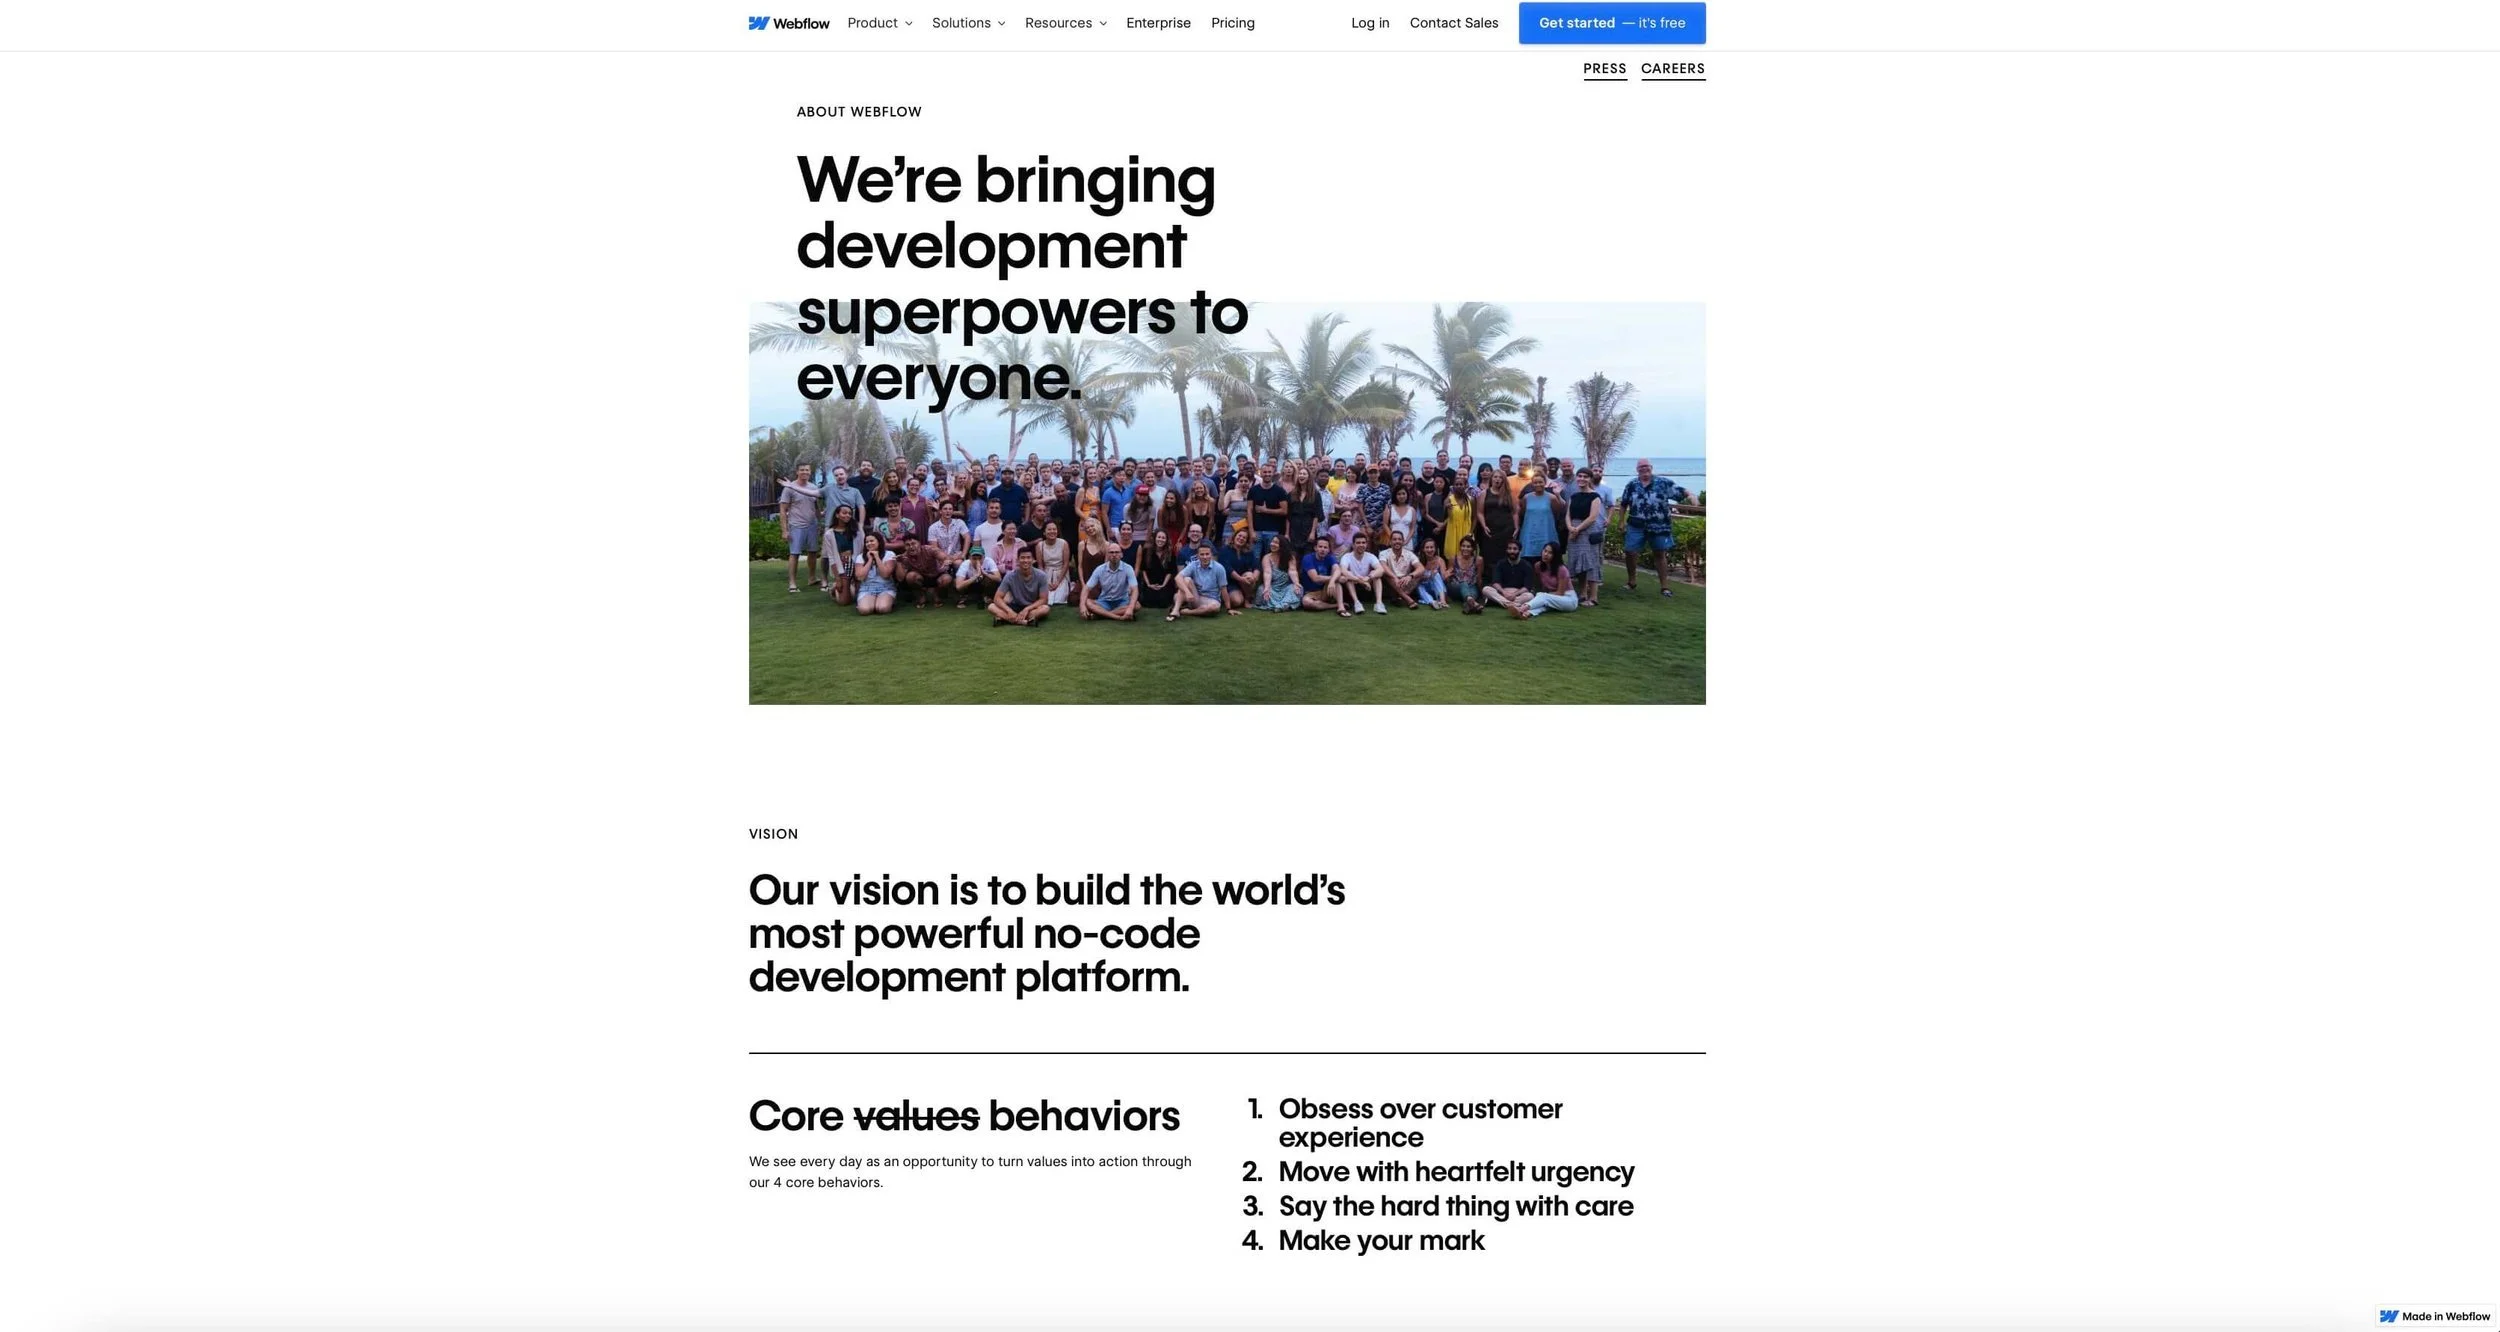Click the Core values behaviors heading
The image size is (2500, 1332).
963,1116
